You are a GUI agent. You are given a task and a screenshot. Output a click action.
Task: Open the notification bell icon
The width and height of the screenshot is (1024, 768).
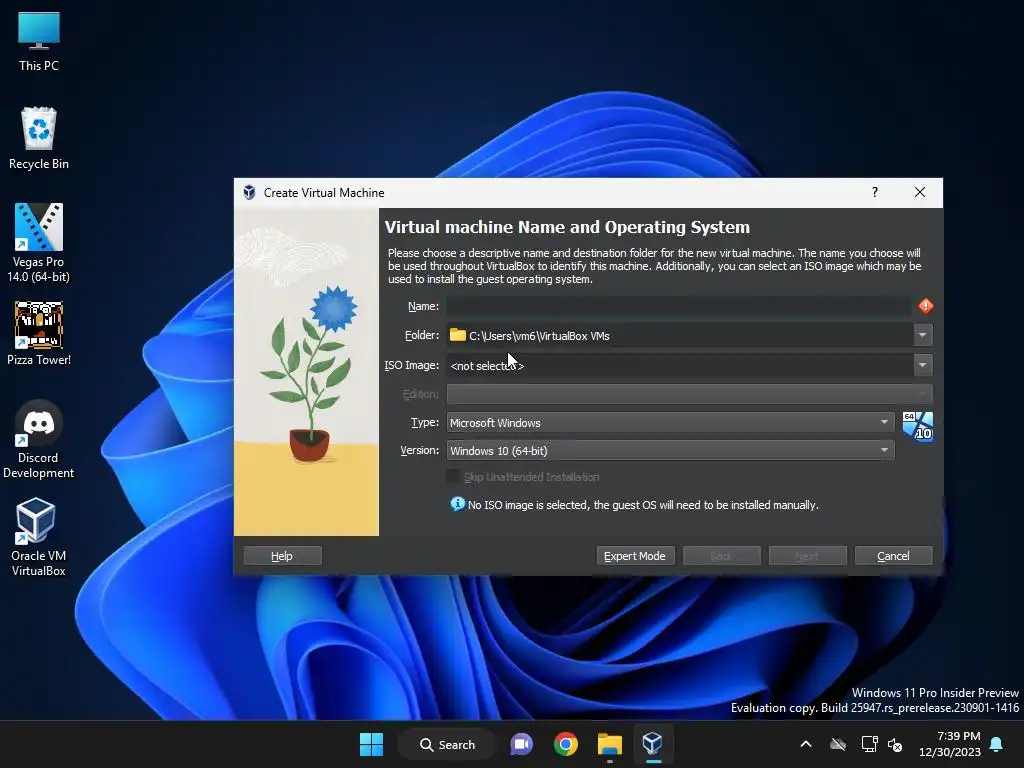click(x=997, y=744)
